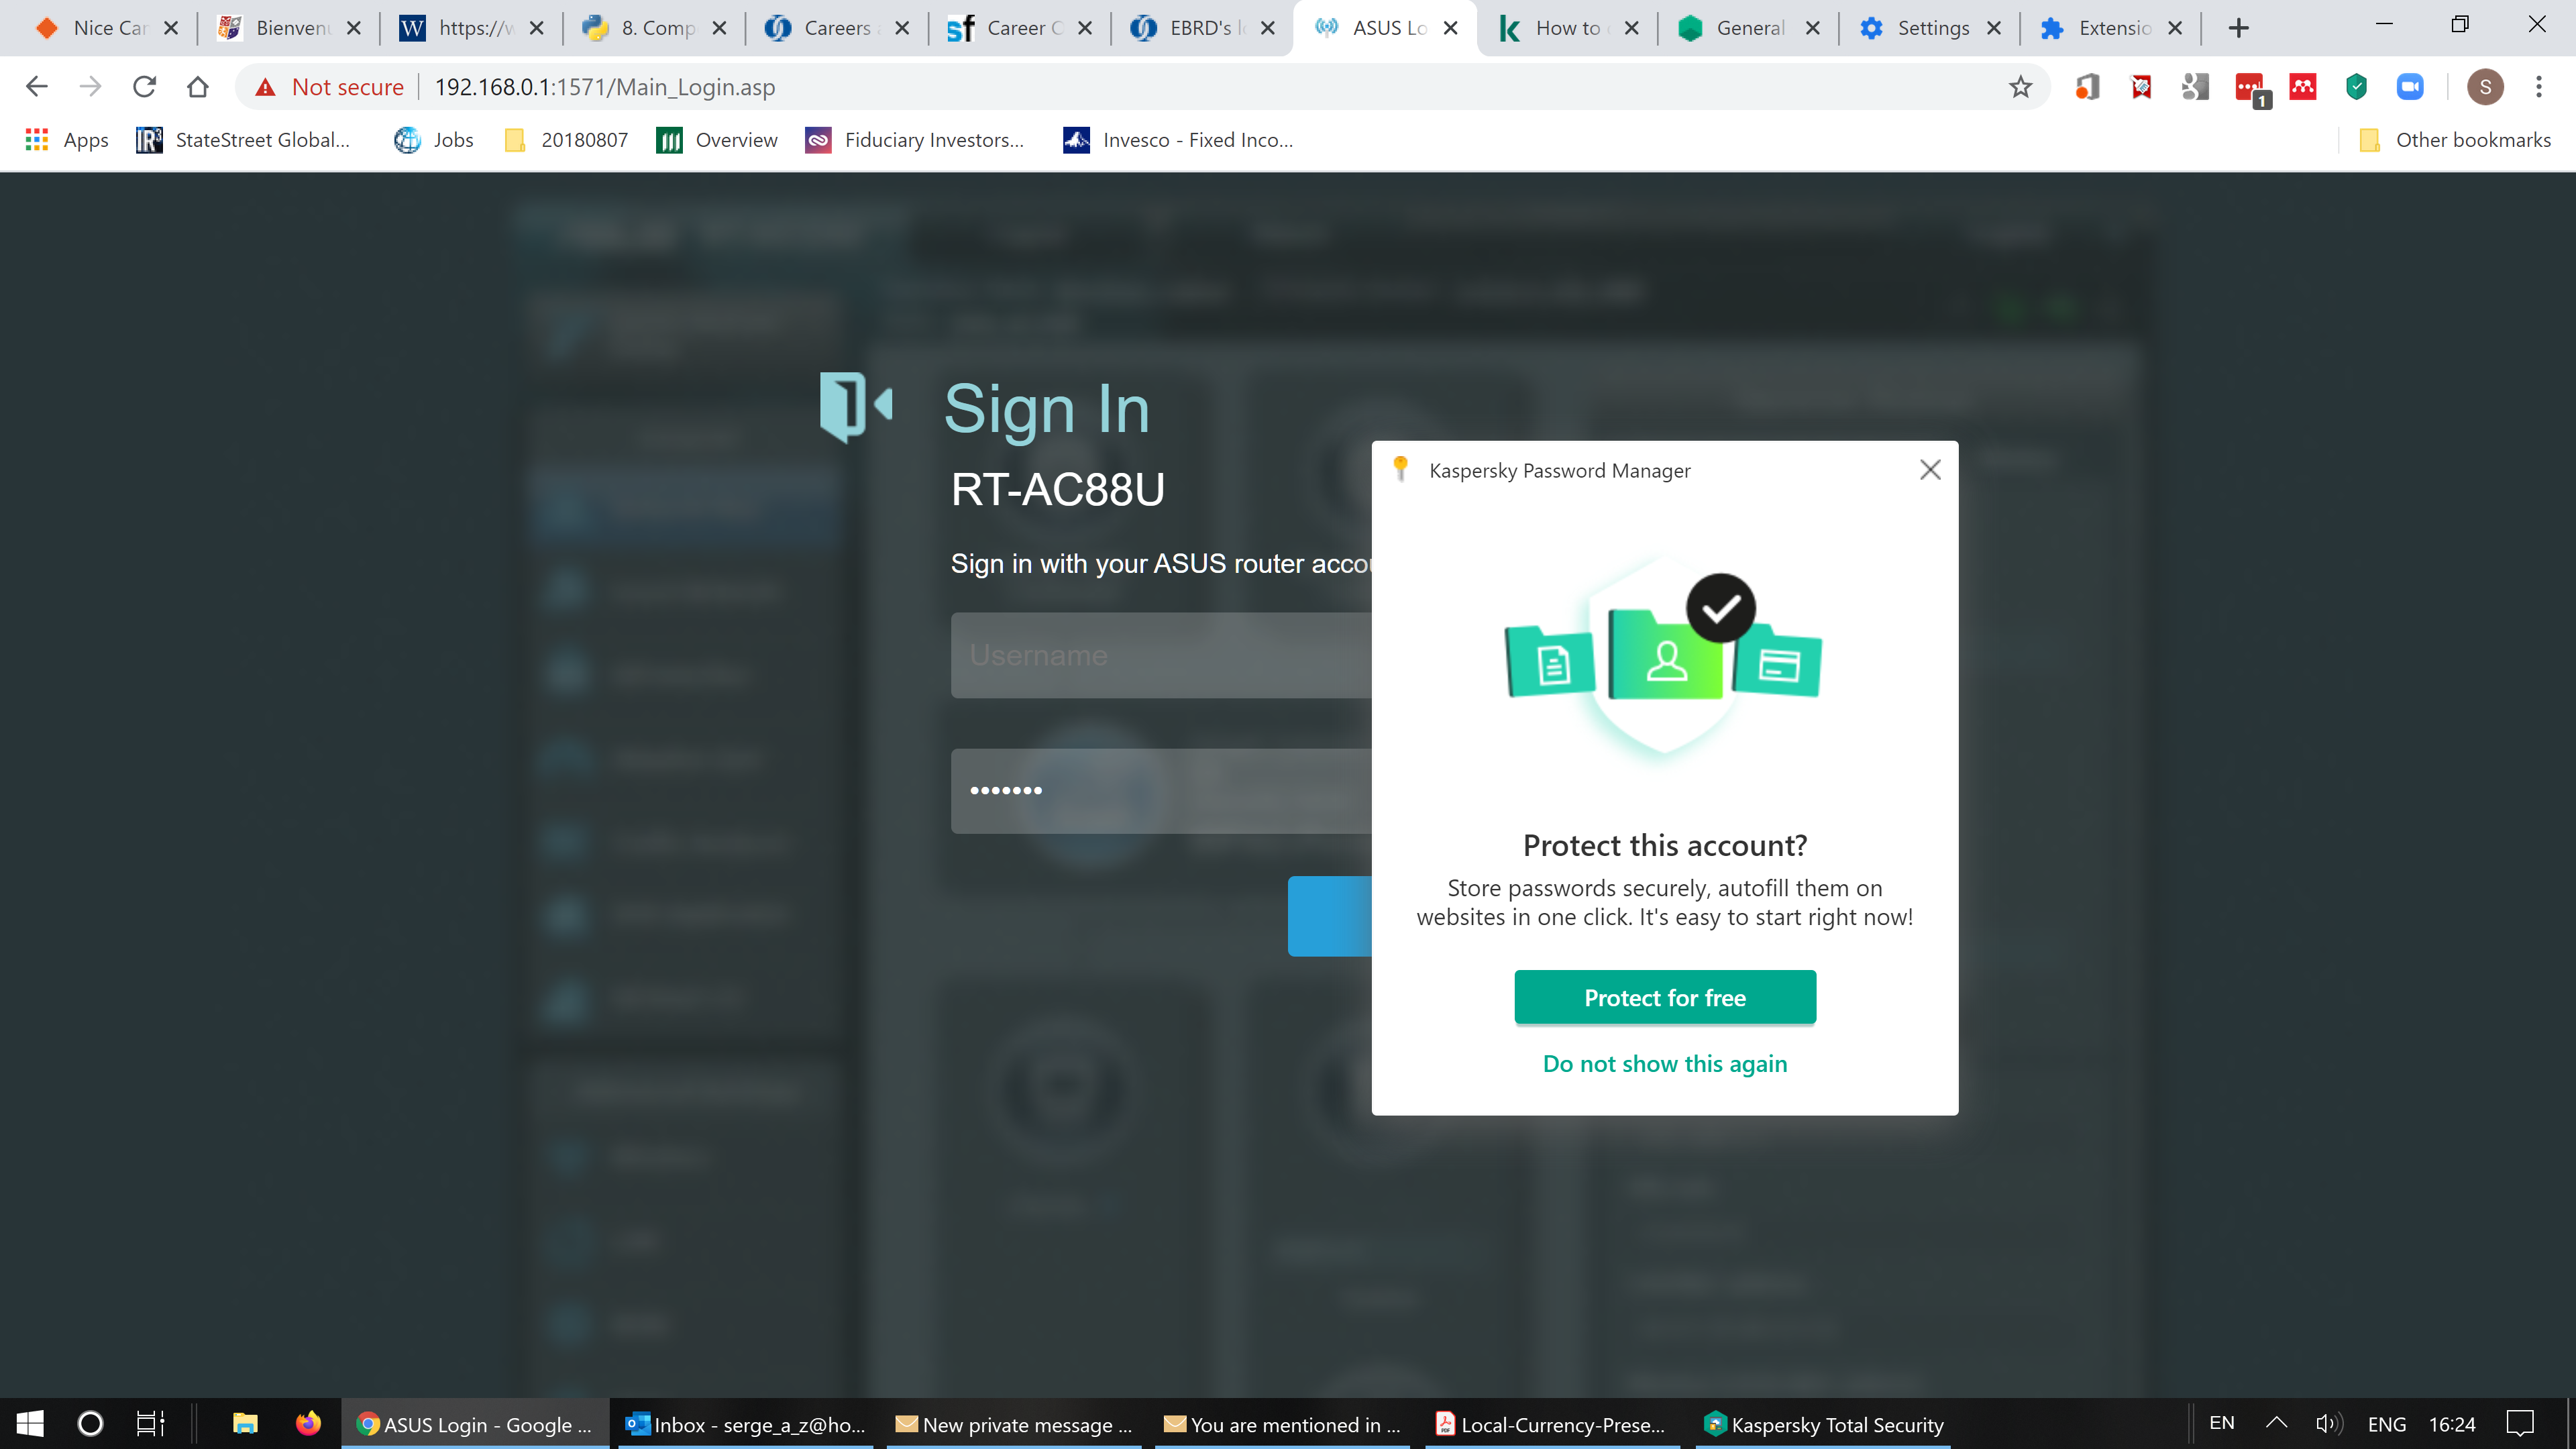Open the Zoom extension icon
Screen dimensions: 2576x1449
(2410, 87)
